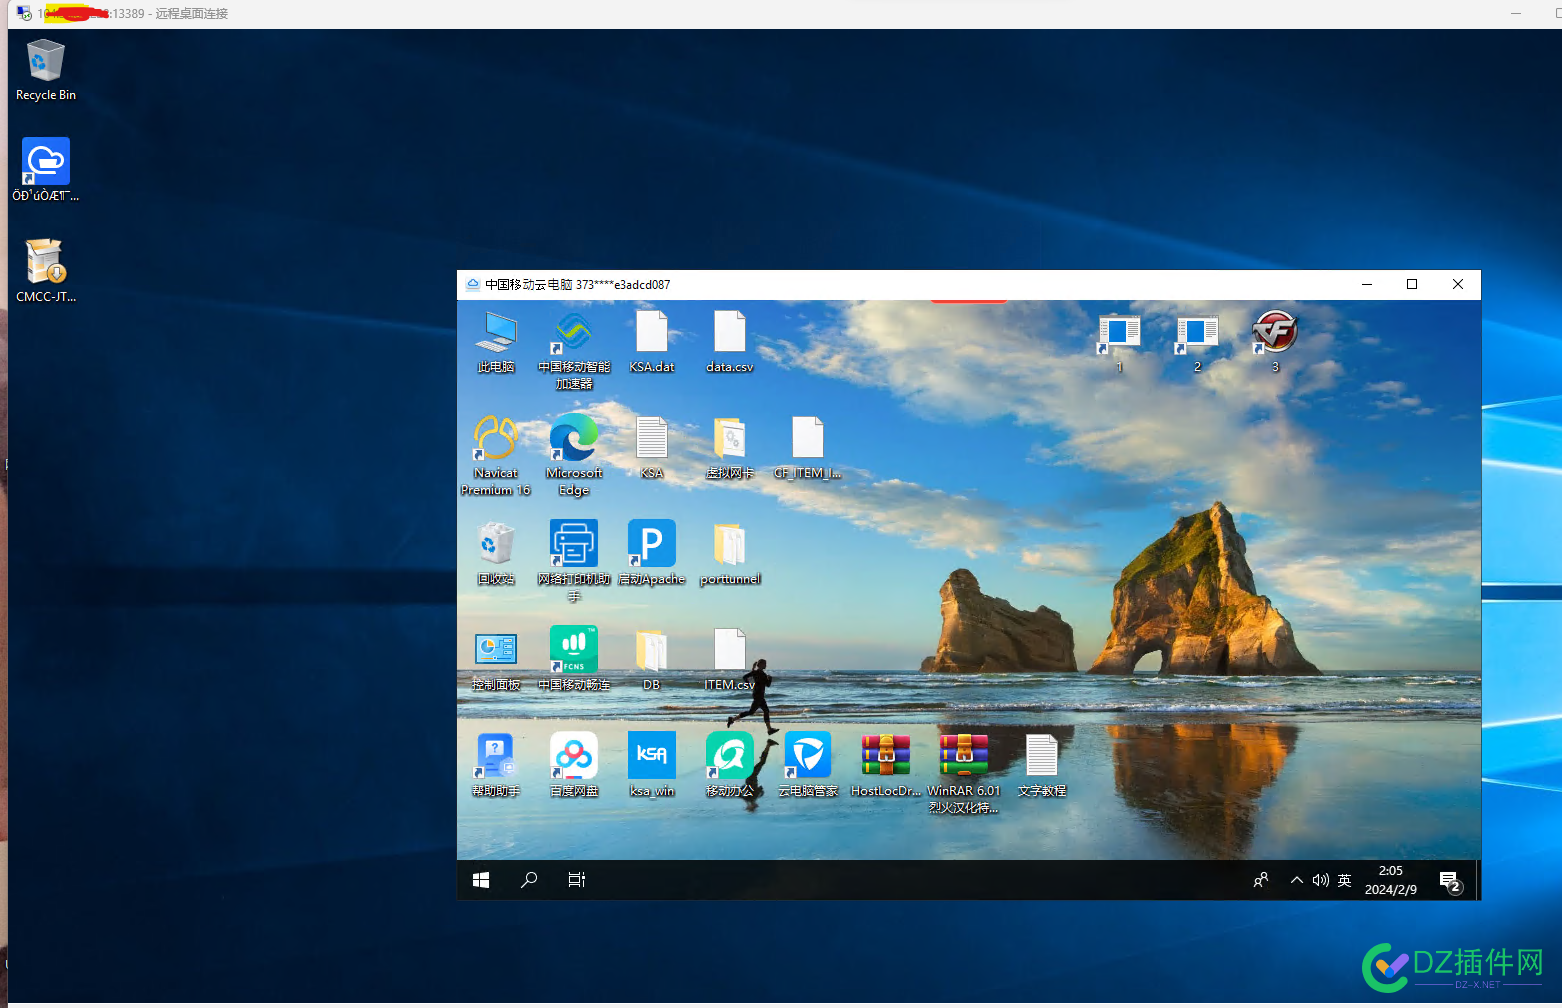Select the 启动Apache shortcut icon
Image resolution: width=1562 pixels, height=1008 pixels.
pyautogui.click(x=652, y=545)
